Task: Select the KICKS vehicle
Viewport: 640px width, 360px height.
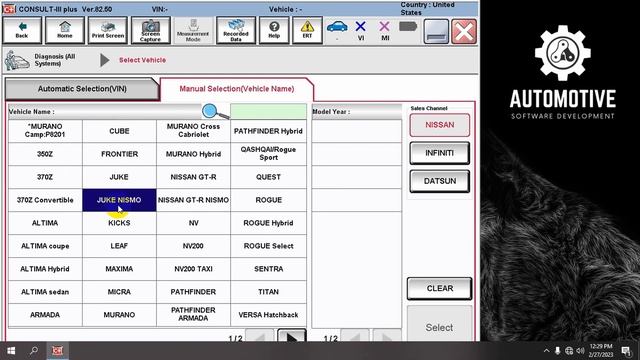Action: coord(119,223)
